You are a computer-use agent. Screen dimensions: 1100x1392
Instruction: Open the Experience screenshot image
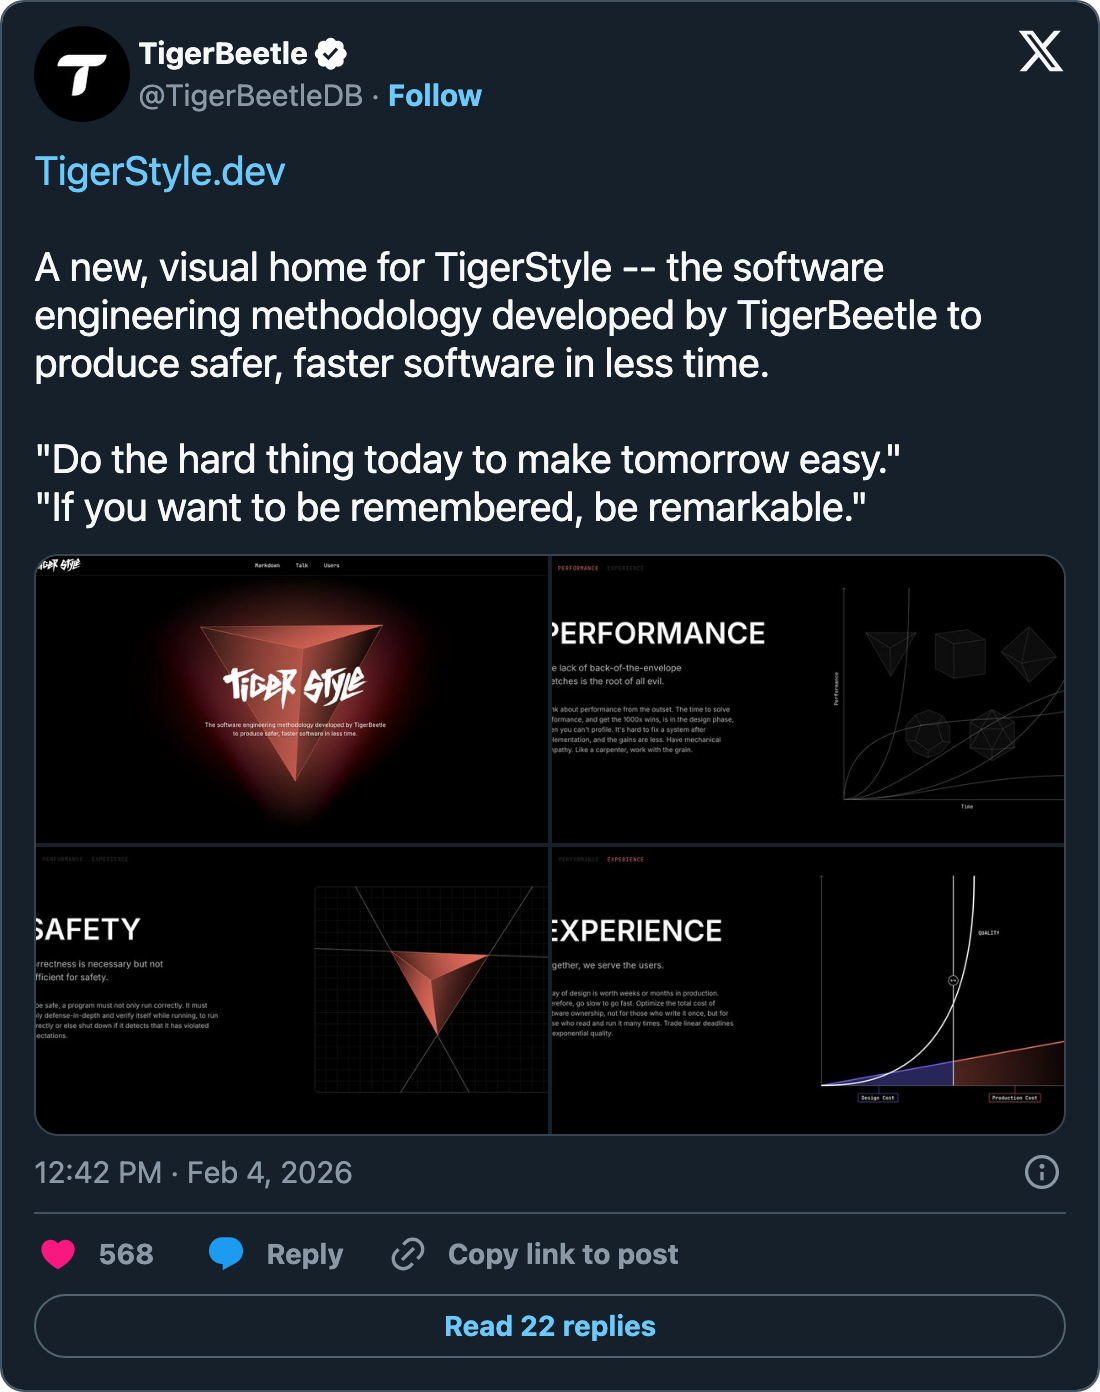pos(808,990)
